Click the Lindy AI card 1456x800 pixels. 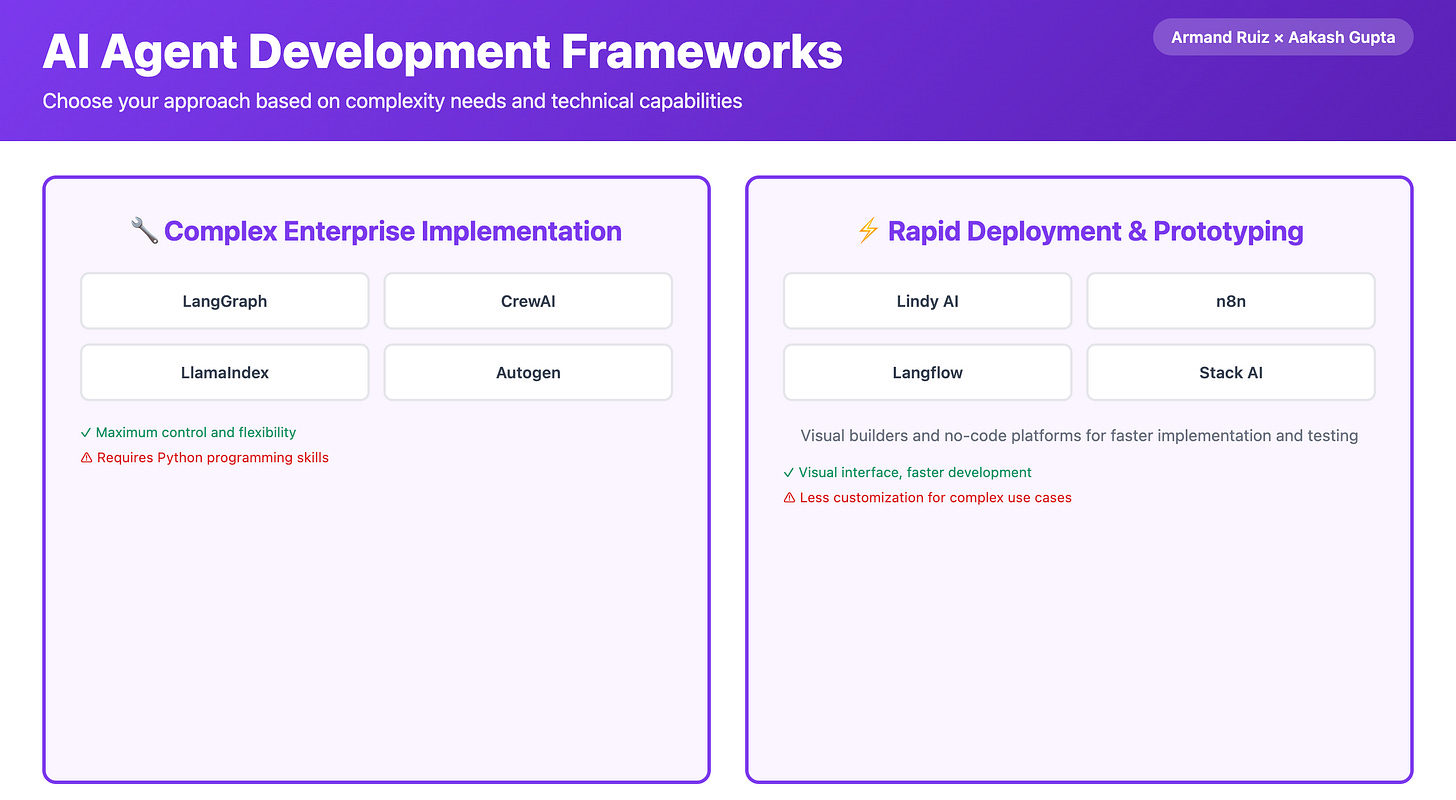(928, 301)
